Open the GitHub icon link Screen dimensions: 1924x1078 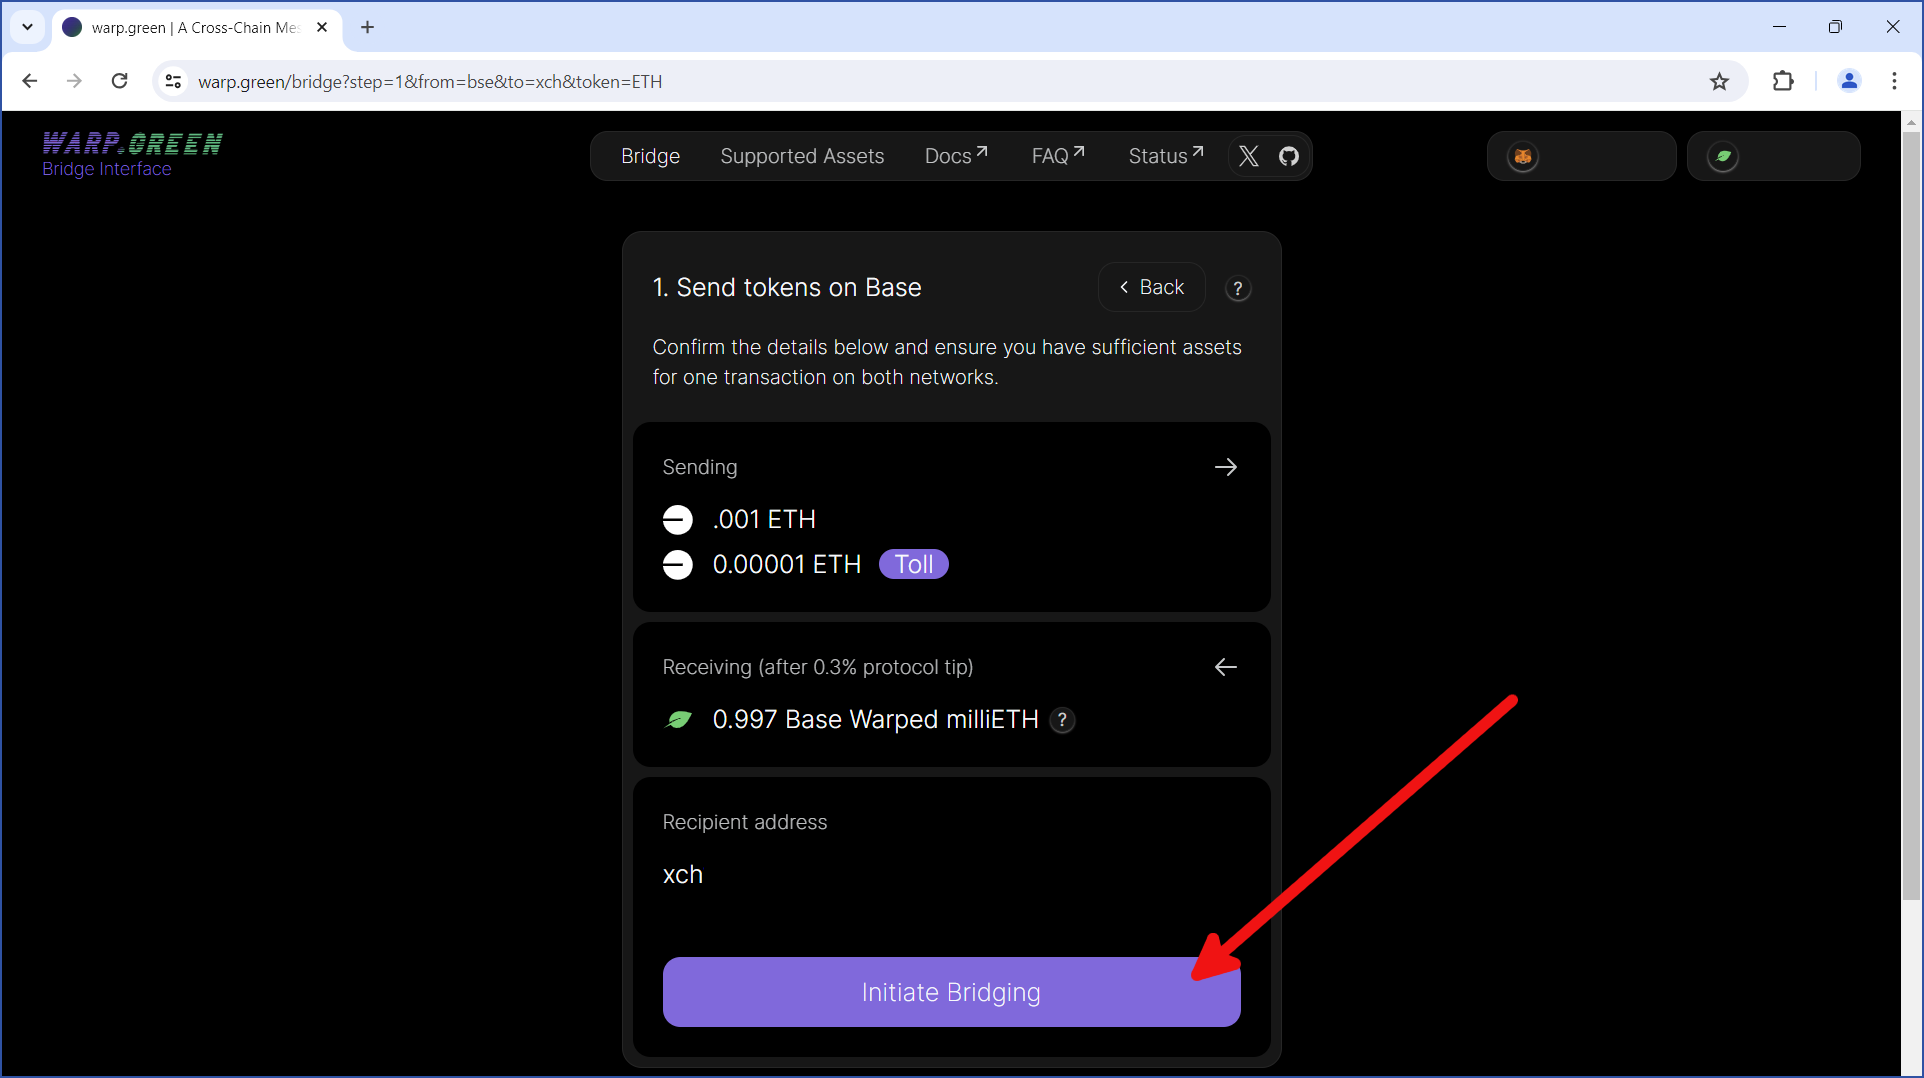point(1289,156)
